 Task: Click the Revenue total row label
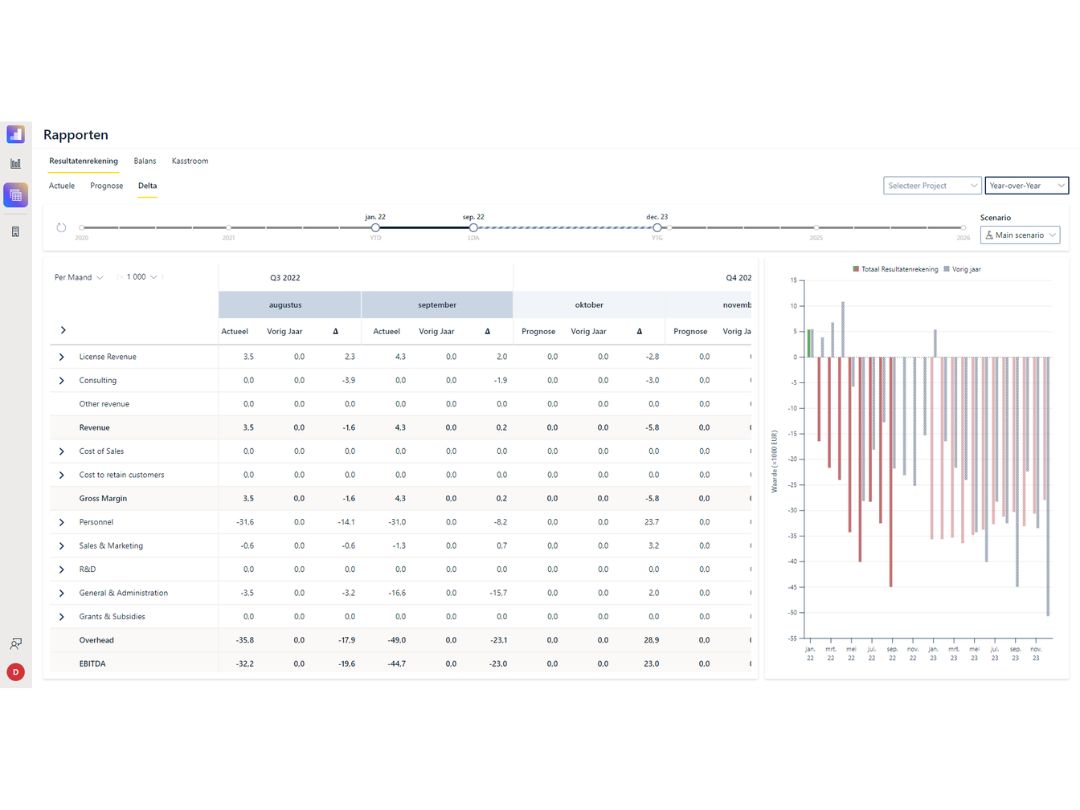94,428
